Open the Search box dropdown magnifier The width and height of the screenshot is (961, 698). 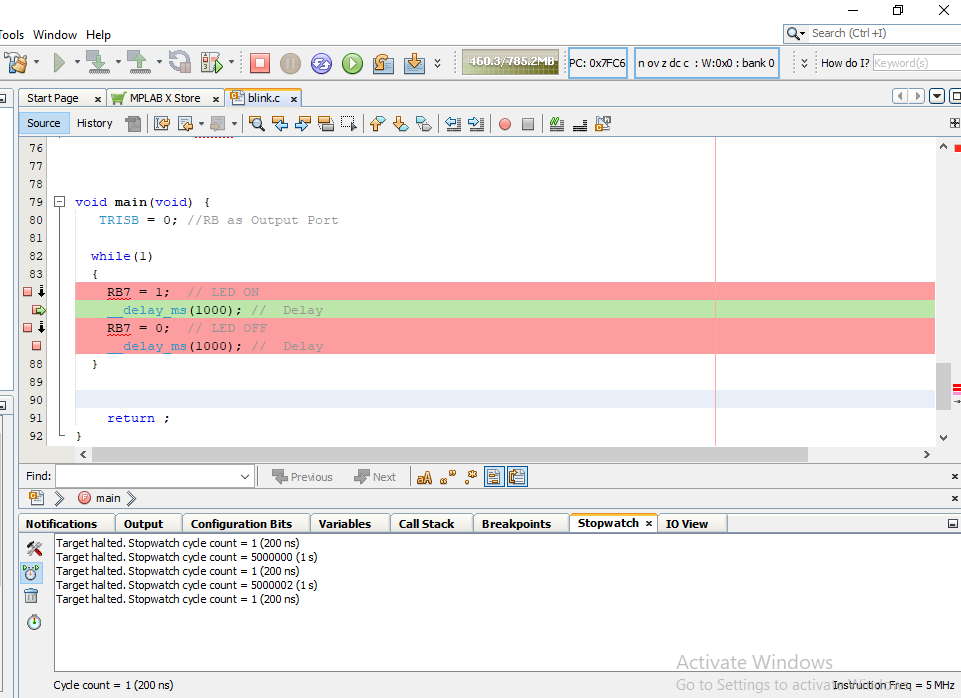(x=796, y=33)
